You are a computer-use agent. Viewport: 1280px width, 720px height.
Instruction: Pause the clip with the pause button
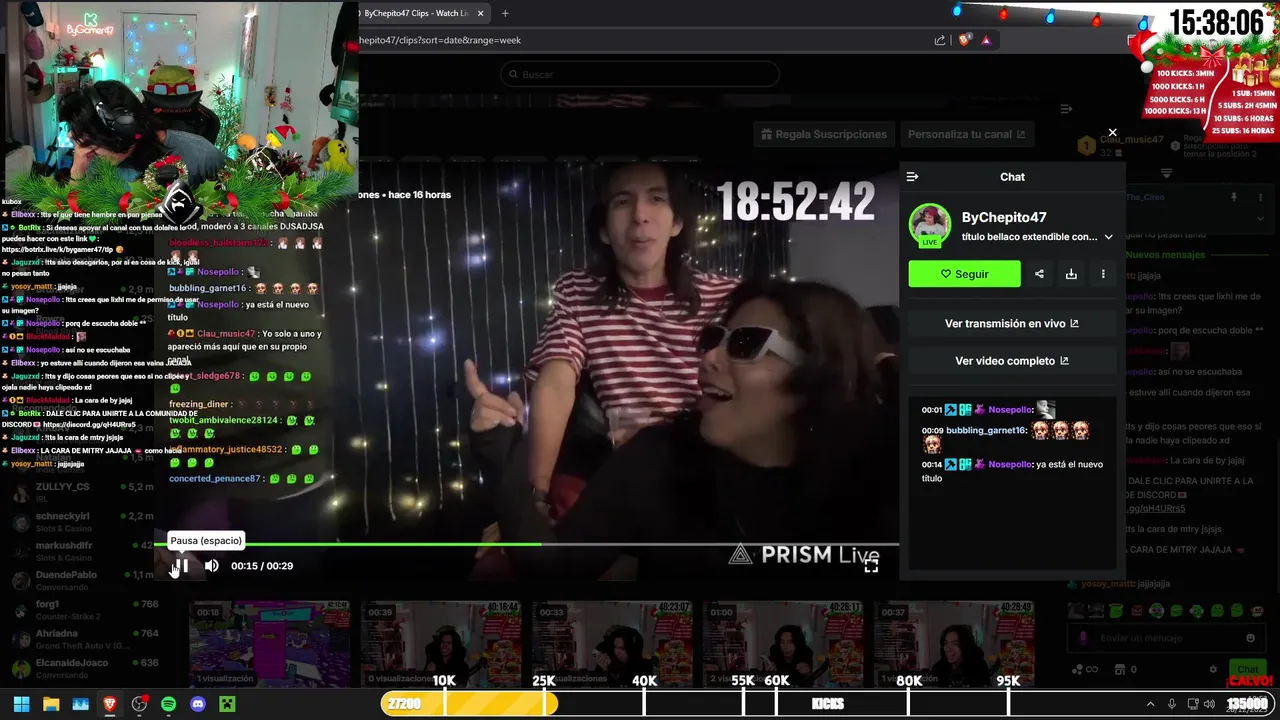[x=182, y=566]
